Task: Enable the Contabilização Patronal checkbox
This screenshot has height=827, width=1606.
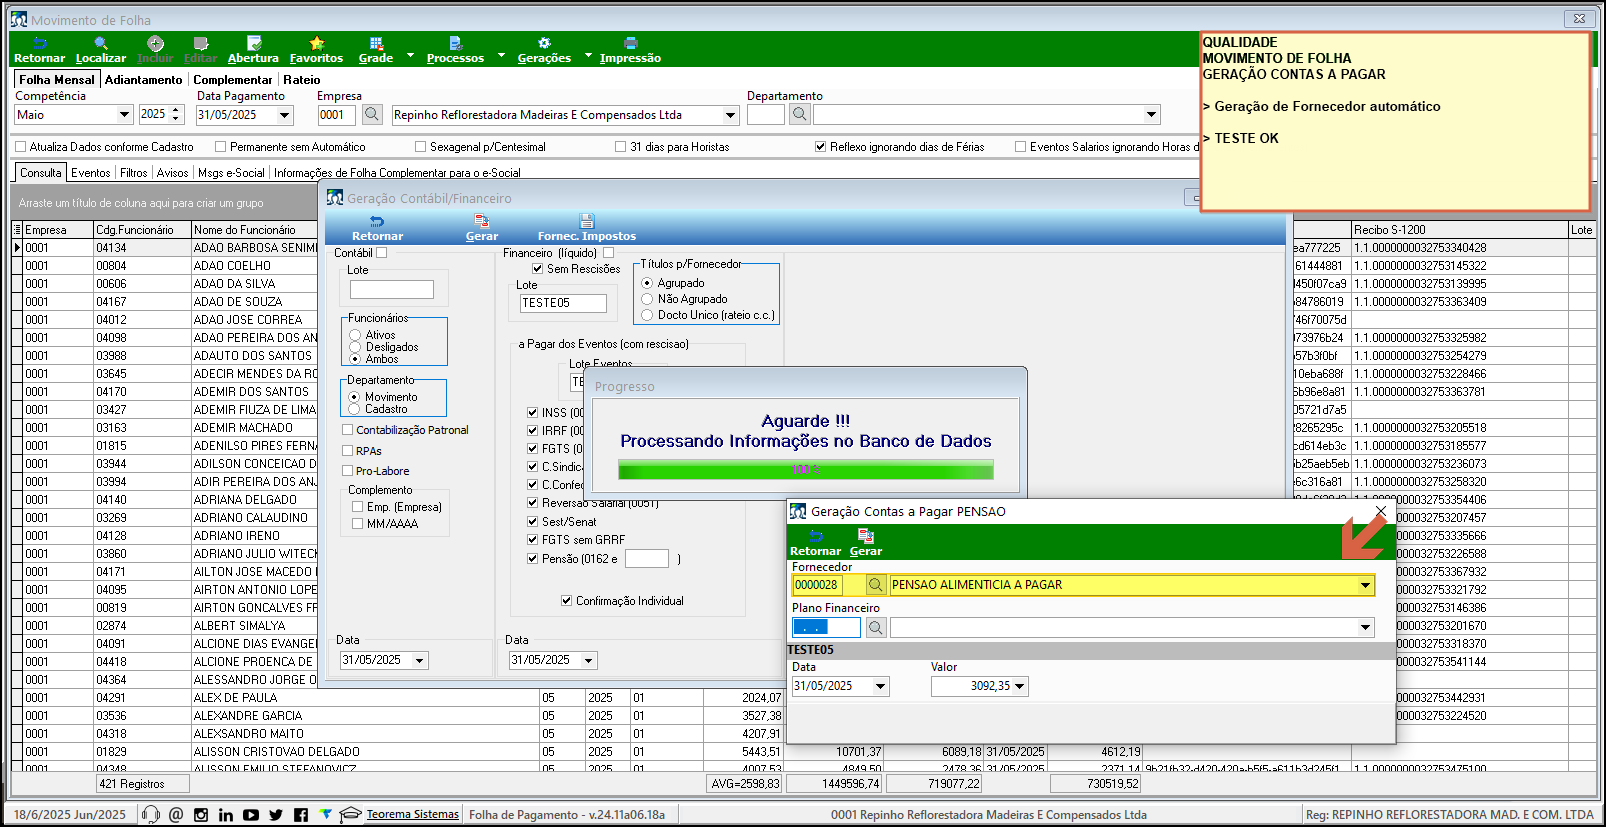Action: click(348, 430)
